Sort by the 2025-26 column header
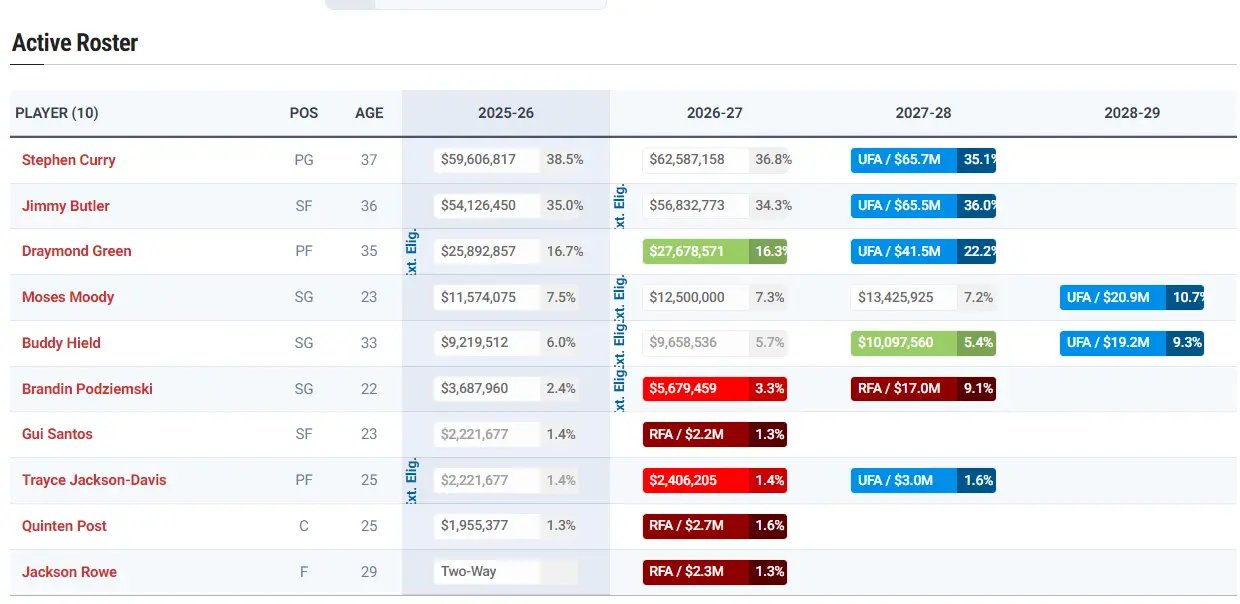This screenshot has width=1240, height=604. [506, 113]
